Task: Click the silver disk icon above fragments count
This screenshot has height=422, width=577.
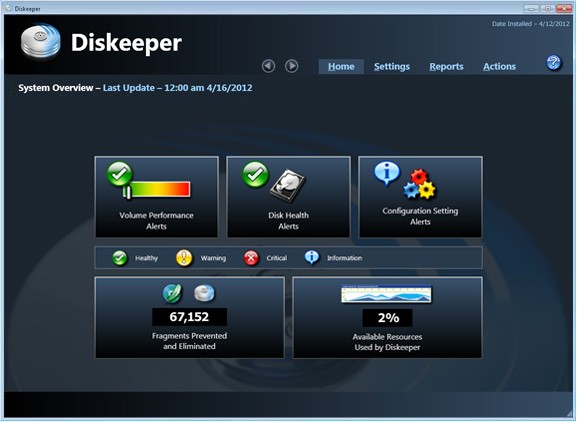Action: (204, 293)
